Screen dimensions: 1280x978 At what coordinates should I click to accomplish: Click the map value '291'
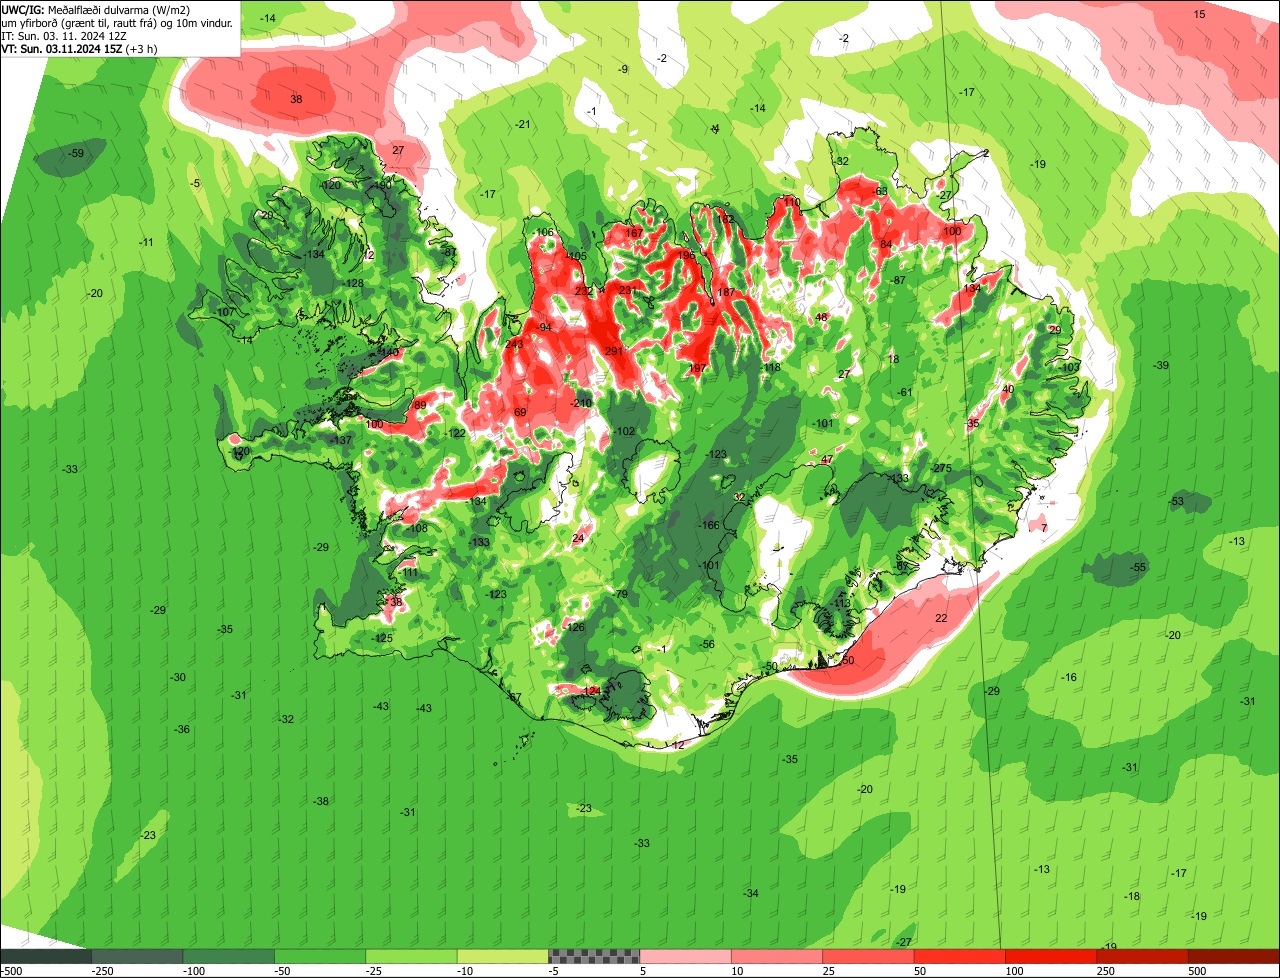click(614, 351)
